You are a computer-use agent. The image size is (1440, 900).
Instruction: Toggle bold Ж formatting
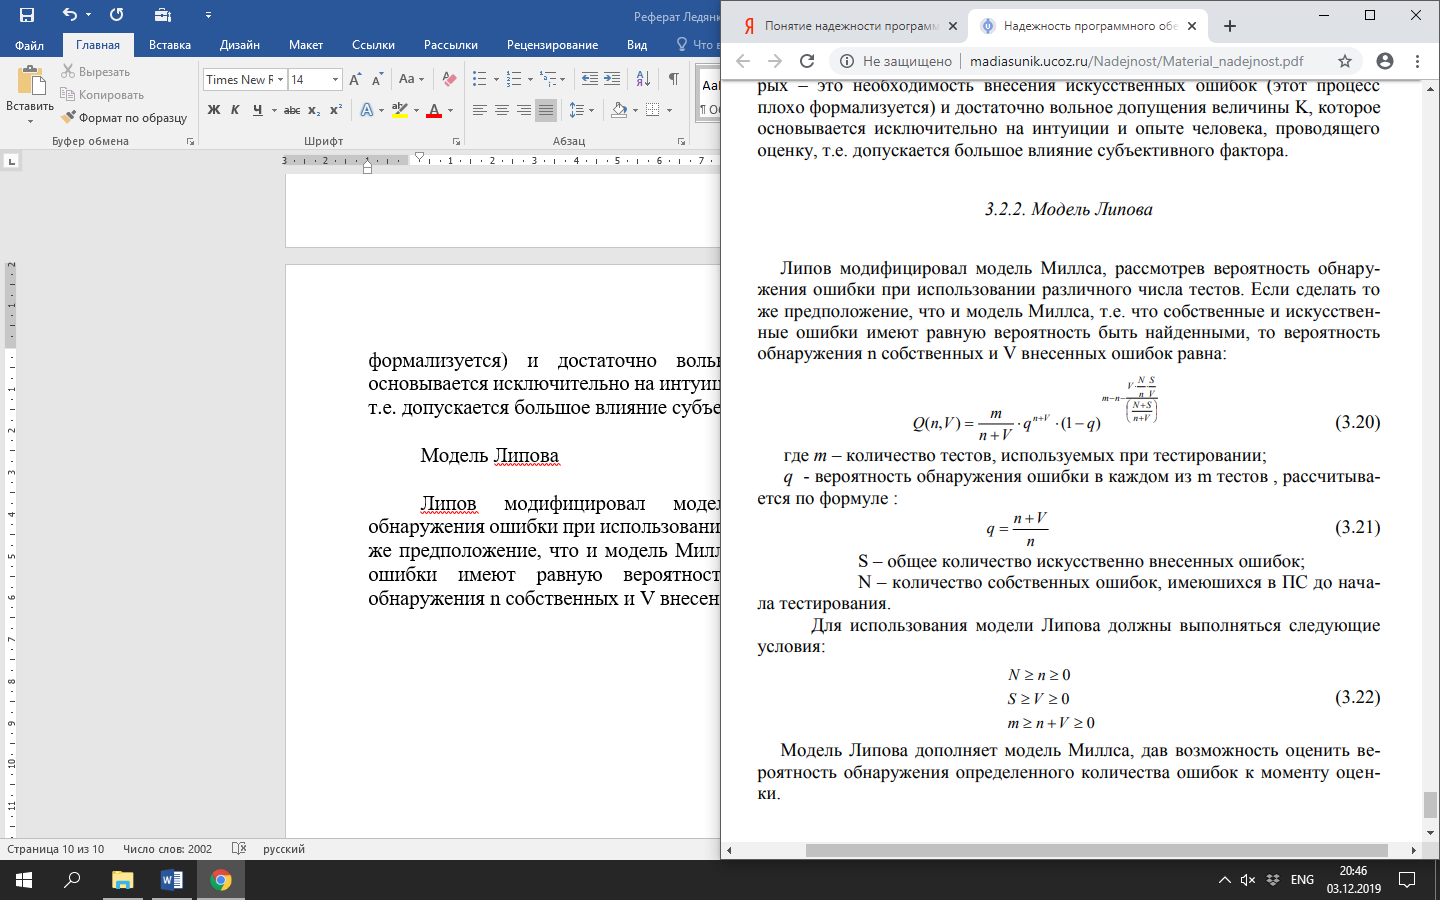214,110
